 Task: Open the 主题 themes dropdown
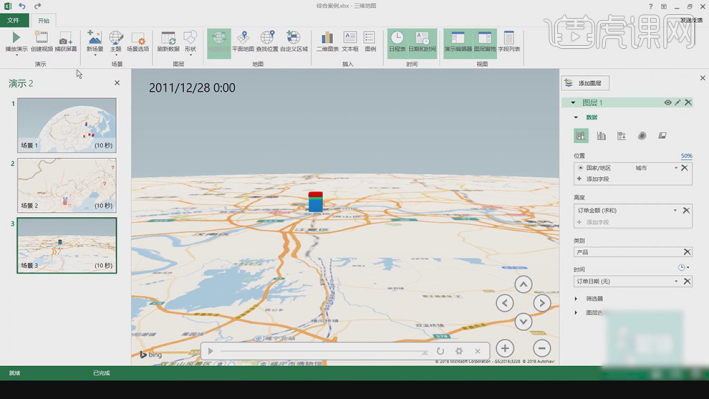click(116, 43)
